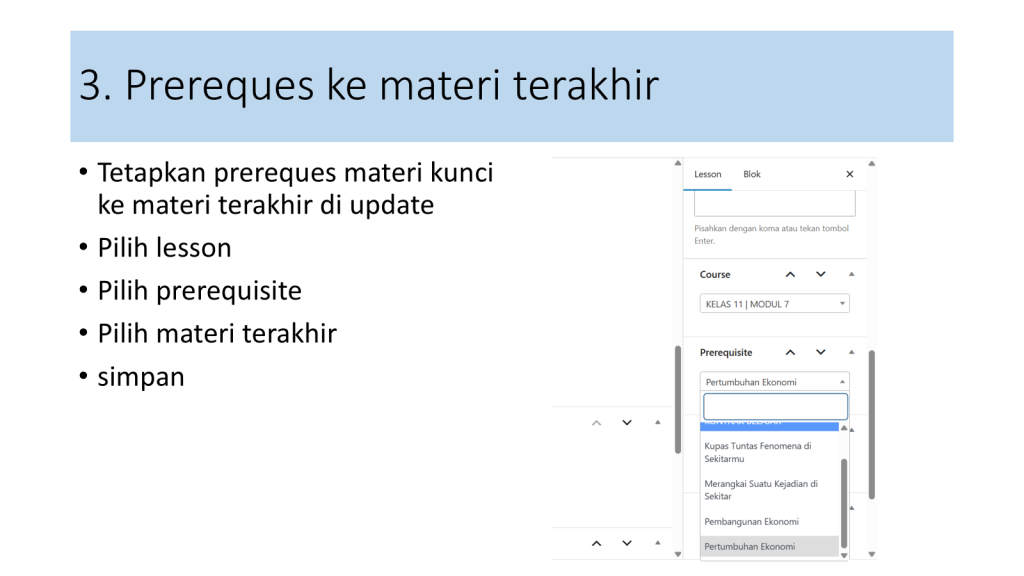Image resolution: width=1024 pixels, height=576 pixels.
Task: Click the prerequisite list scrollbar thumb
Action: click(x=844, y=500)
